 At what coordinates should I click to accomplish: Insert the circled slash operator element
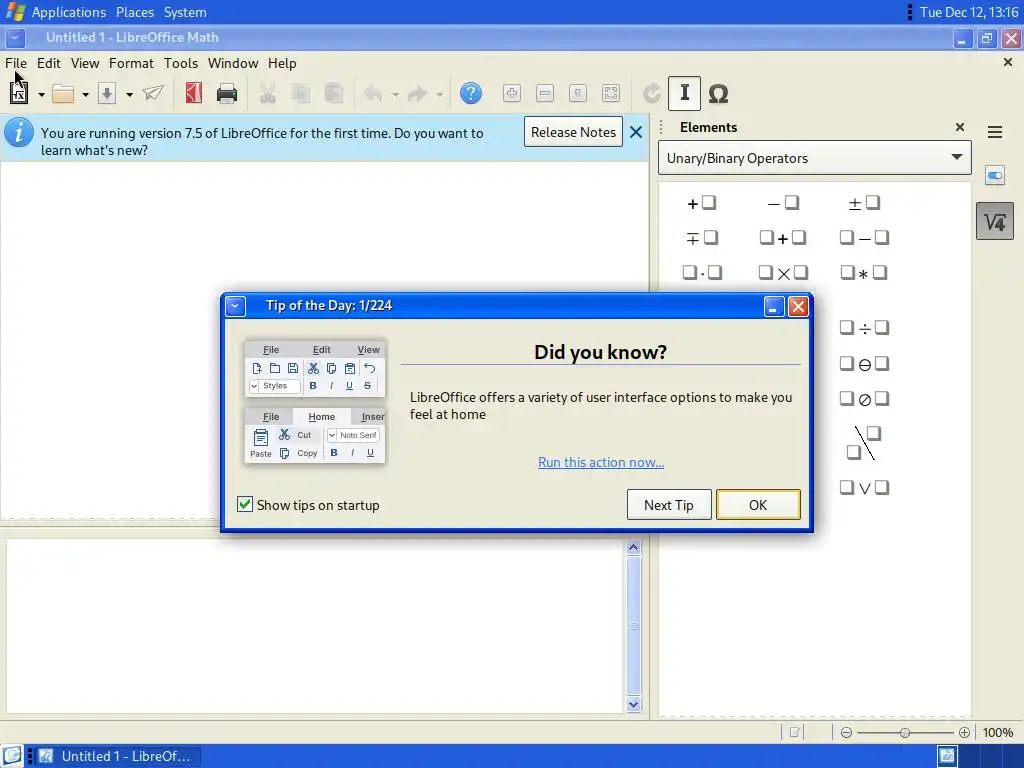click(864, 398)
